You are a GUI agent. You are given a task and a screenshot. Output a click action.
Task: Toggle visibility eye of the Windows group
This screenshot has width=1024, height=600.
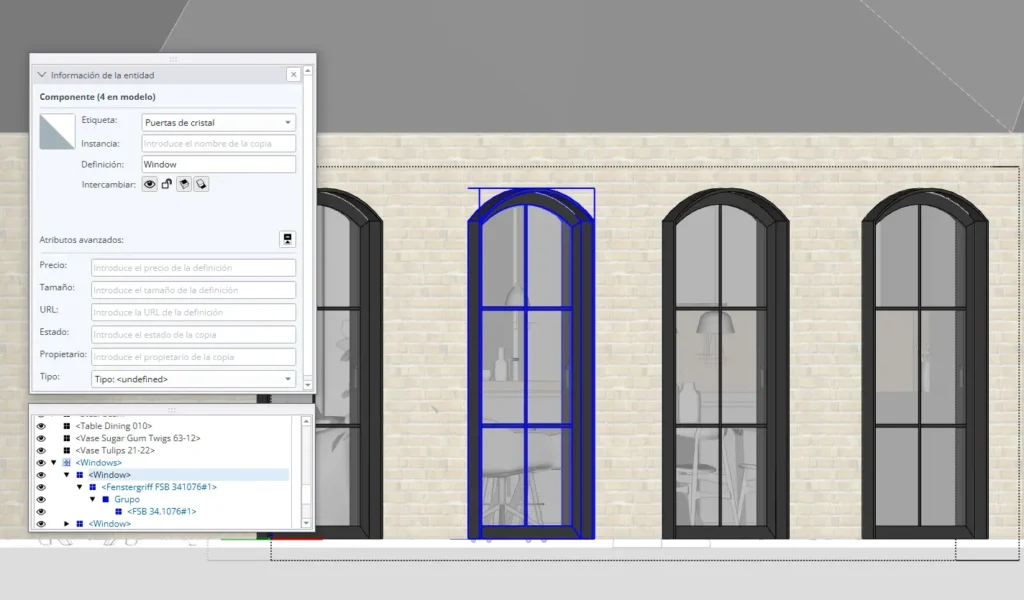41,462
